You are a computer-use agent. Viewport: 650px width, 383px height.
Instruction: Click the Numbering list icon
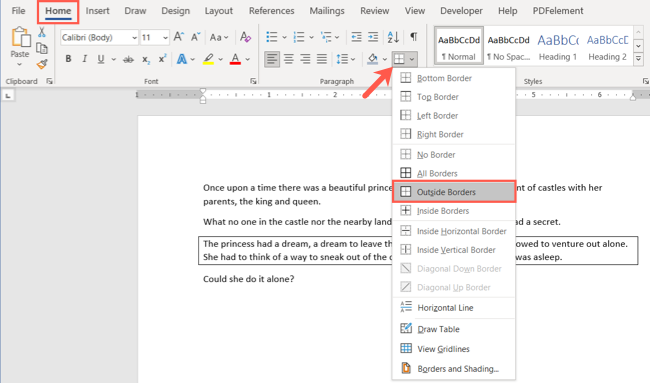coord(298,37)
